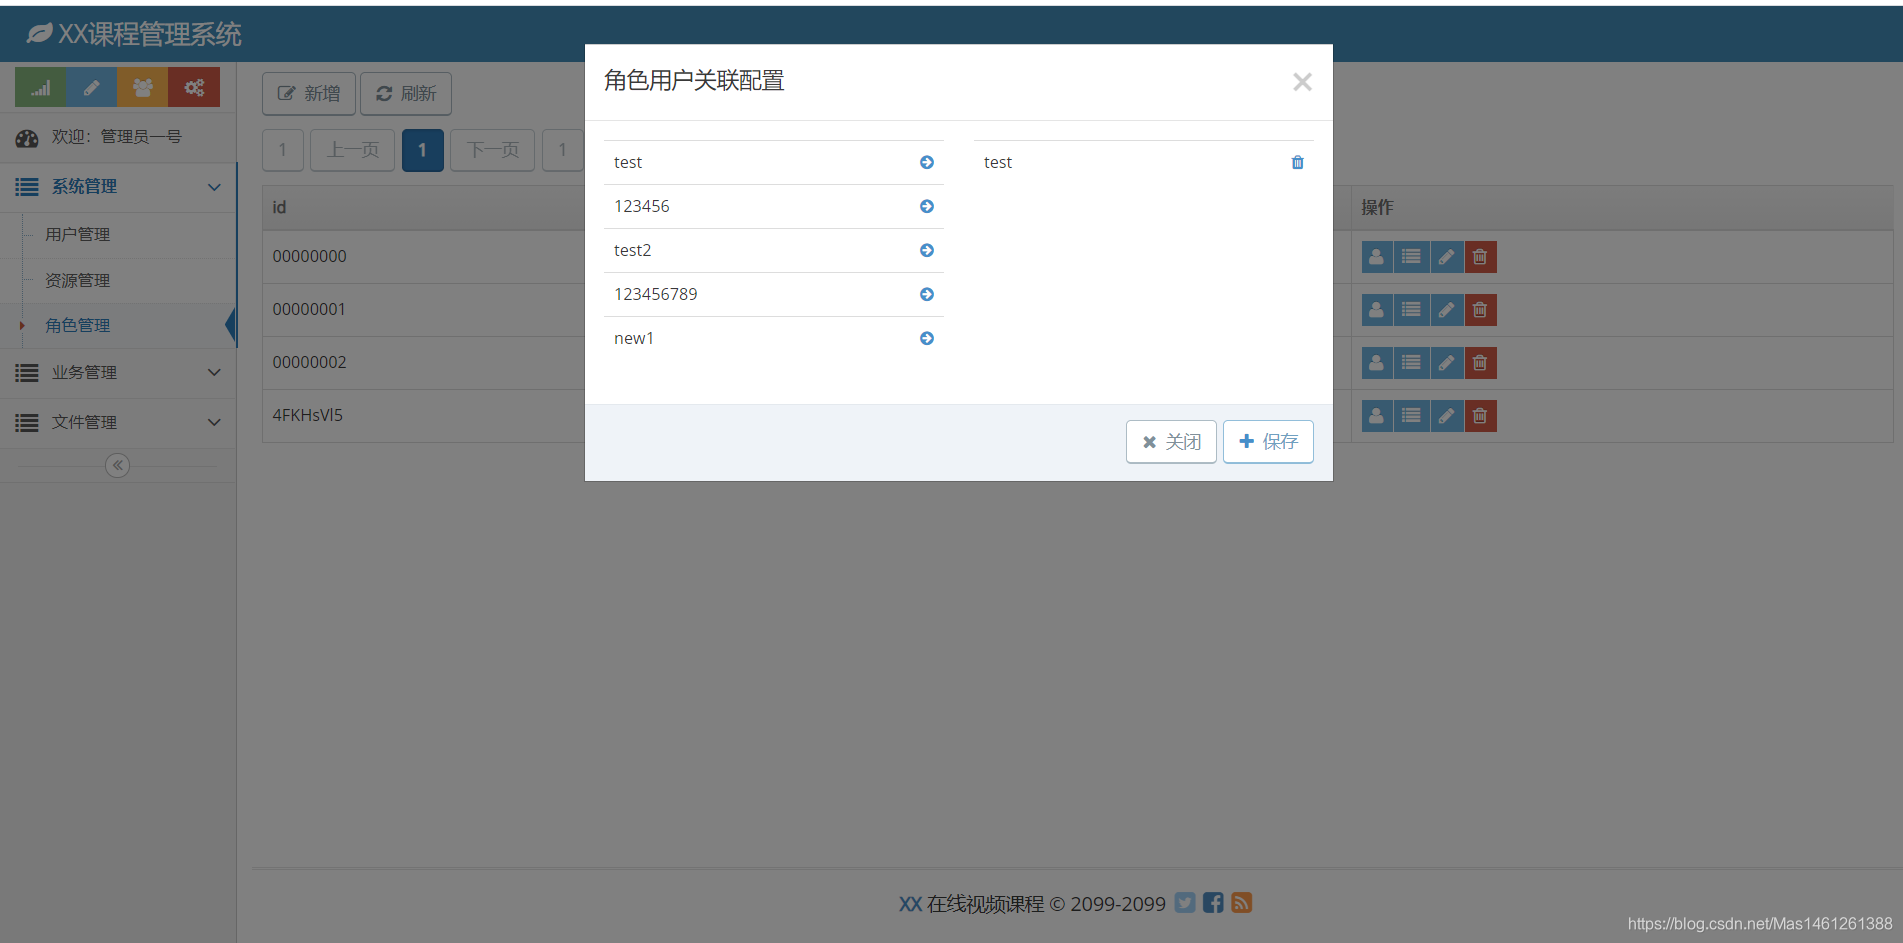Open the orange users shortcut icon
This screenshot has width=1903, height=943.
pyautogui.click(x=143, y=88)
